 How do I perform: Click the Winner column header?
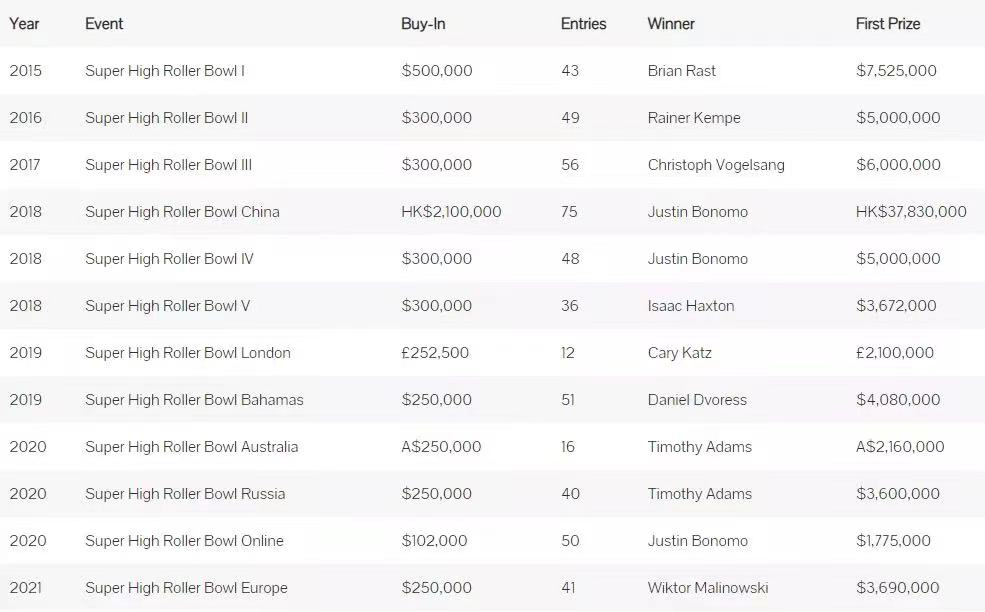[x=671, y=24]
